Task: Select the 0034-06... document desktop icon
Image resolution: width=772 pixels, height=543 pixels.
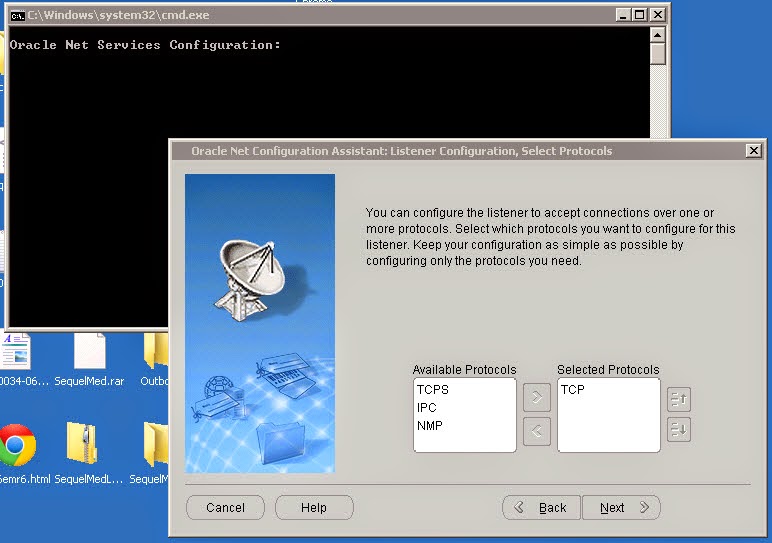Action: pyautogui.click(x=20, y=359)
